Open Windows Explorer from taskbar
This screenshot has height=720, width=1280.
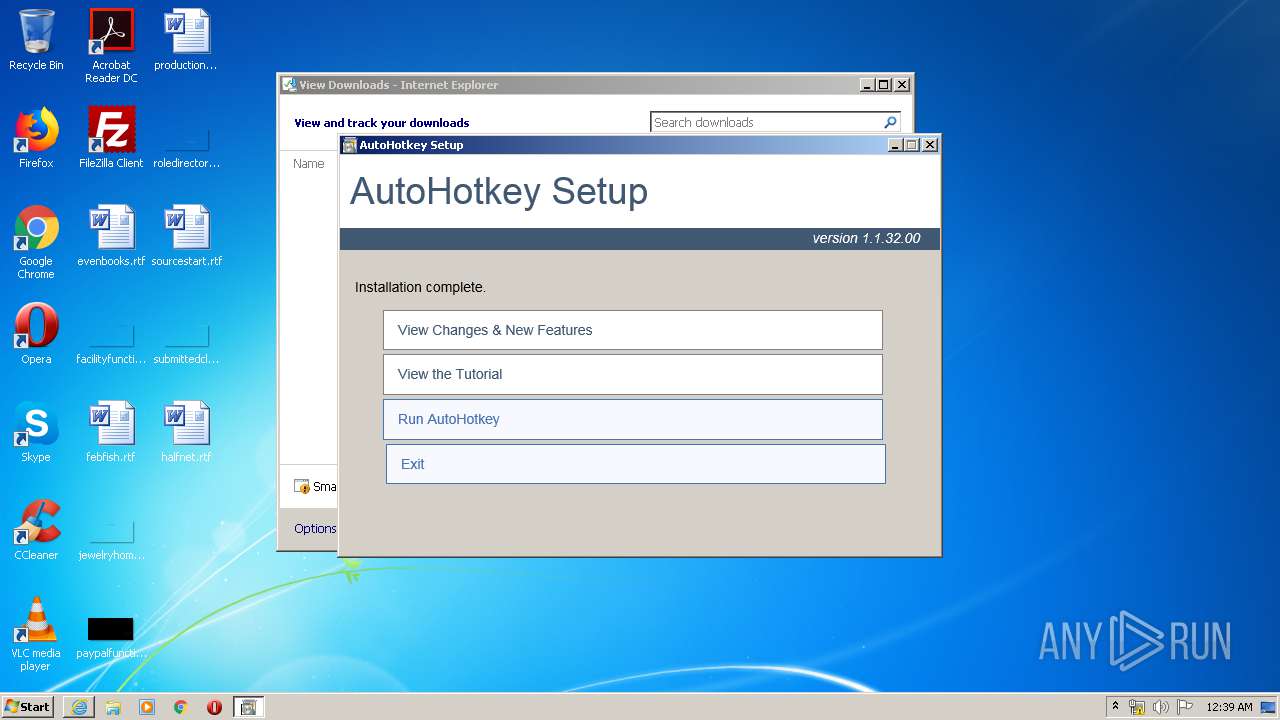[x=113, y=707]
